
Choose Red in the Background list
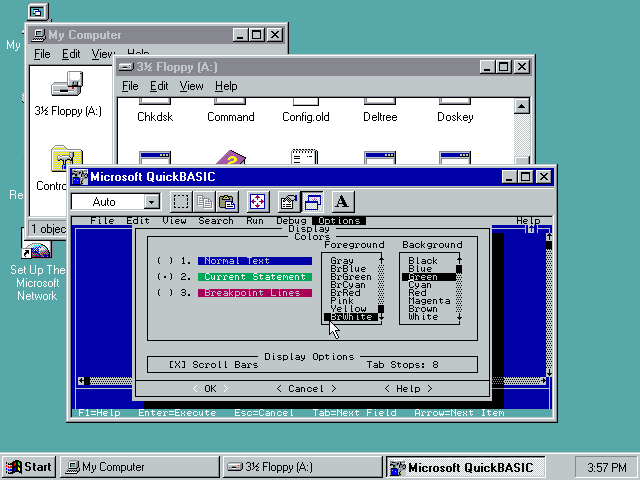point(417,293)
